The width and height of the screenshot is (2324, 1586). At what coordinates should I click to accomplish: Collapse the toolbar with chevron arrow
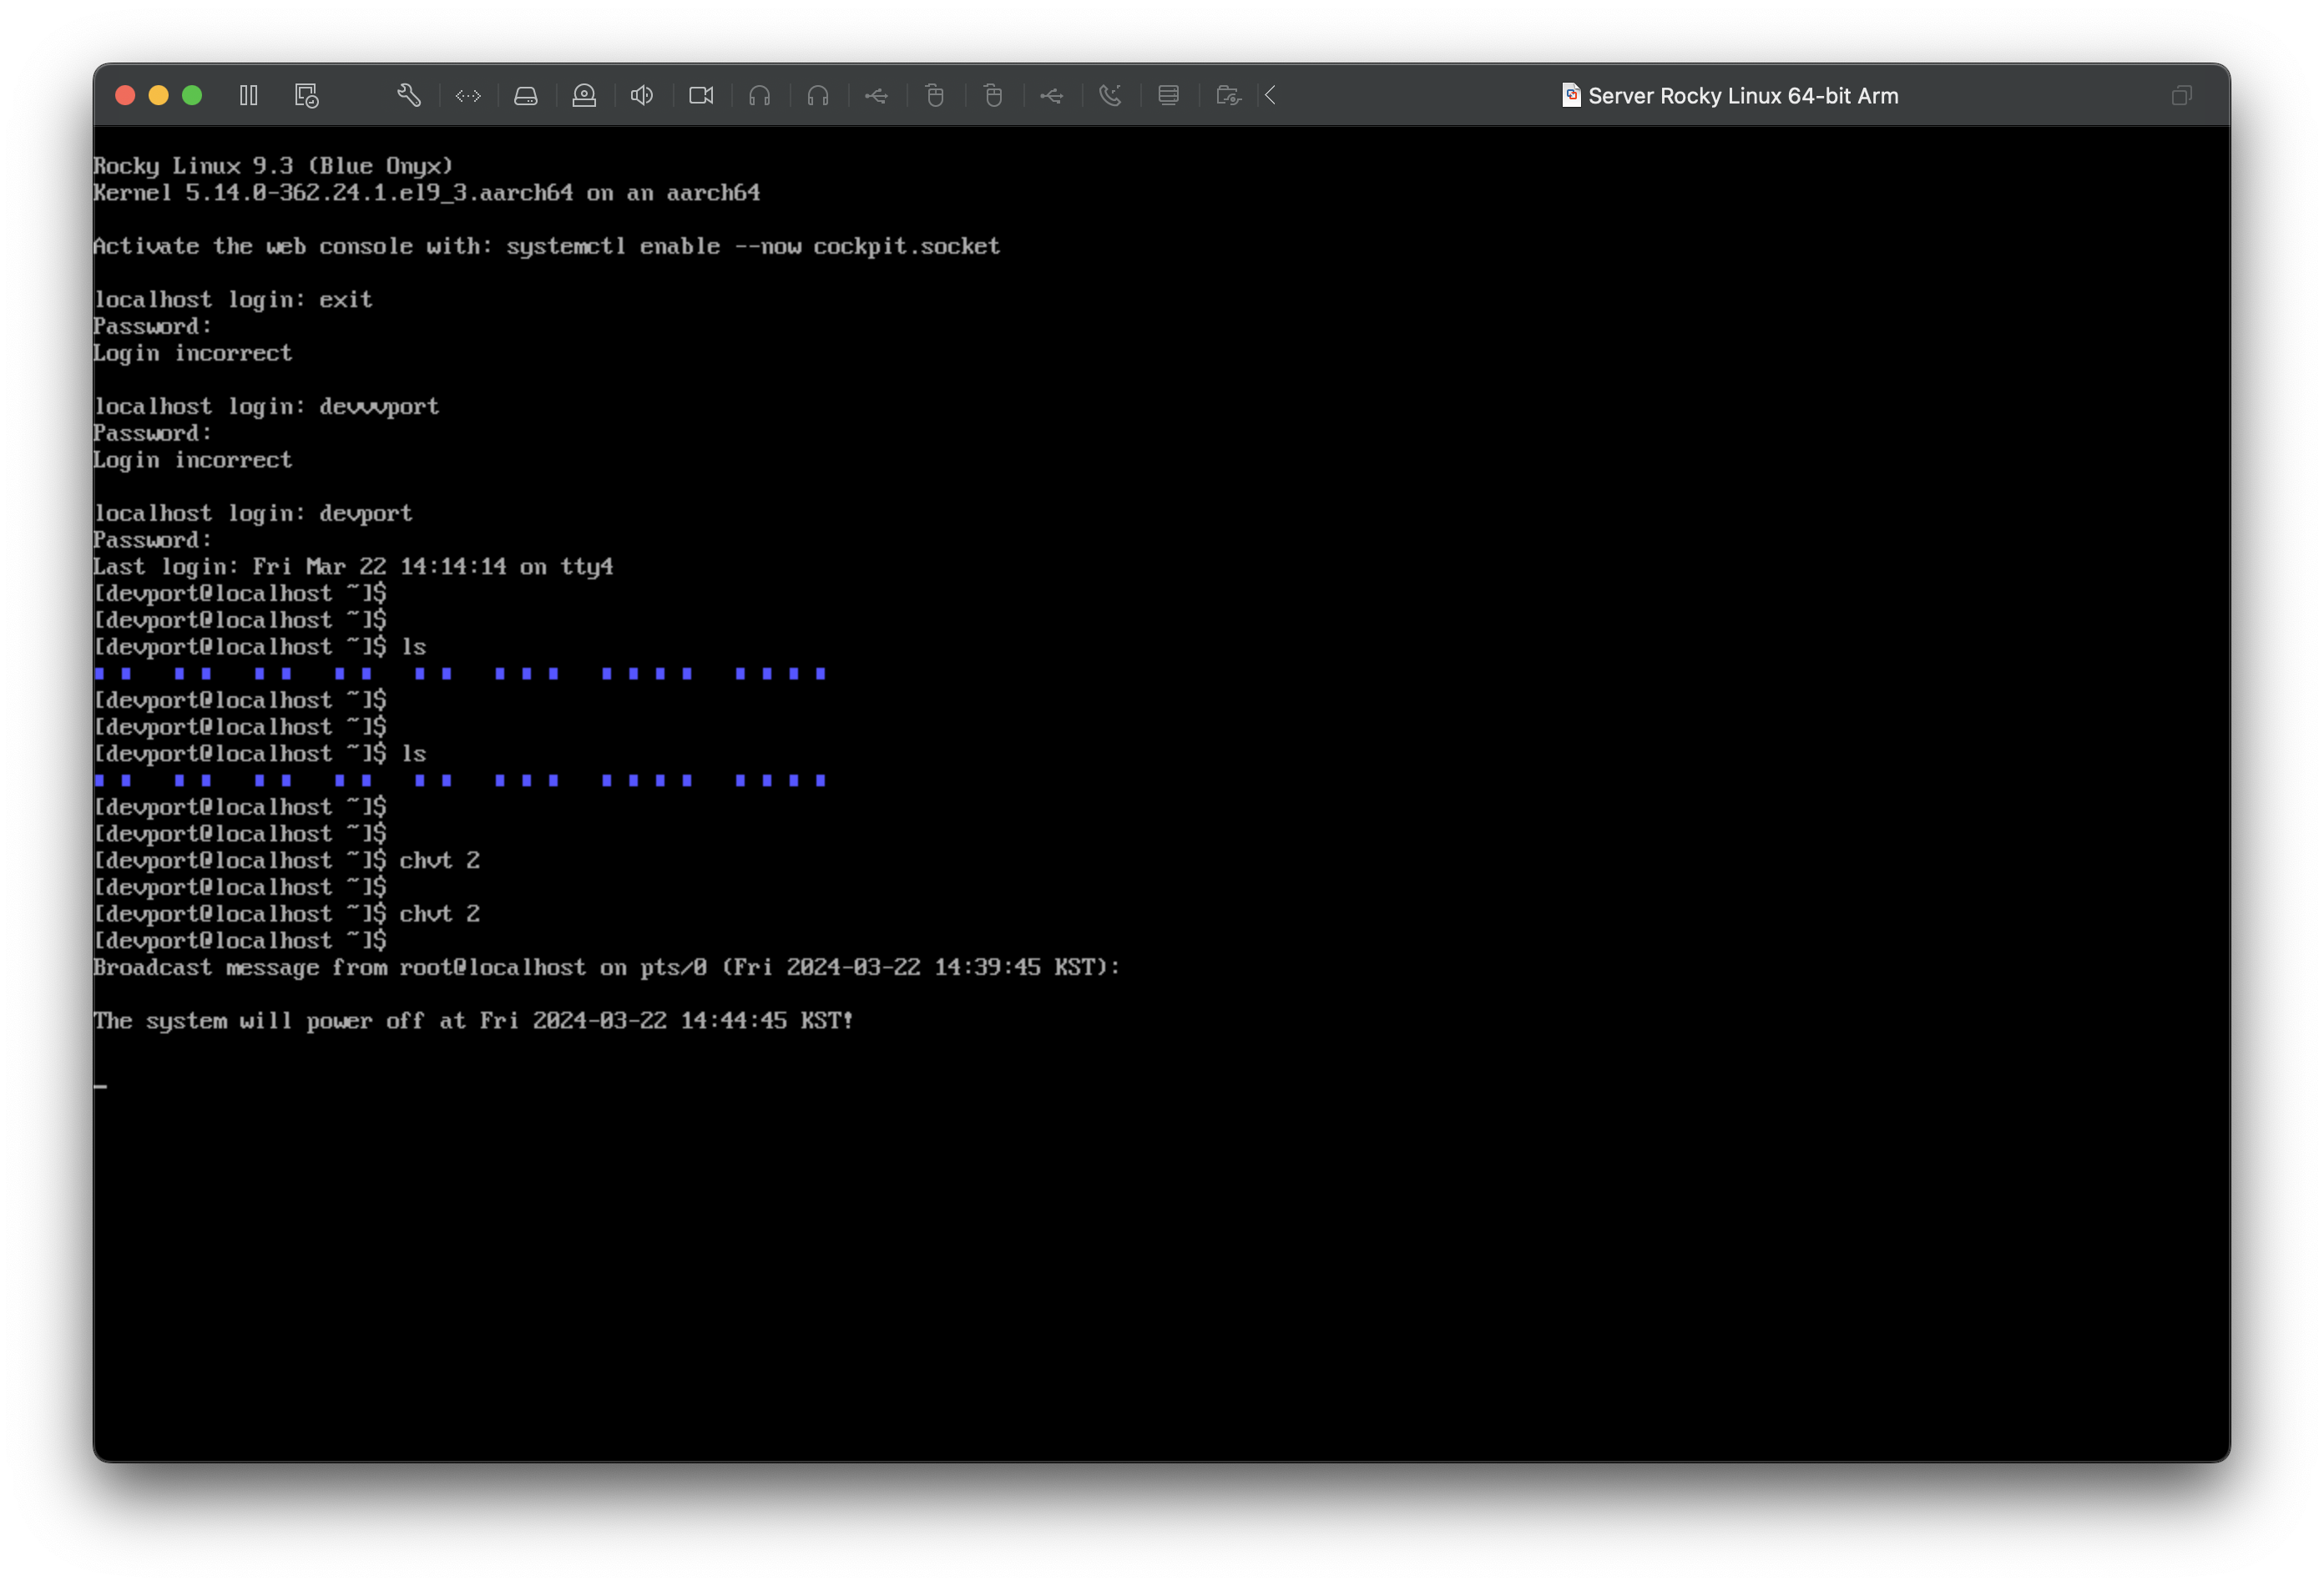pyautogui.click(x=1271, y=96)
